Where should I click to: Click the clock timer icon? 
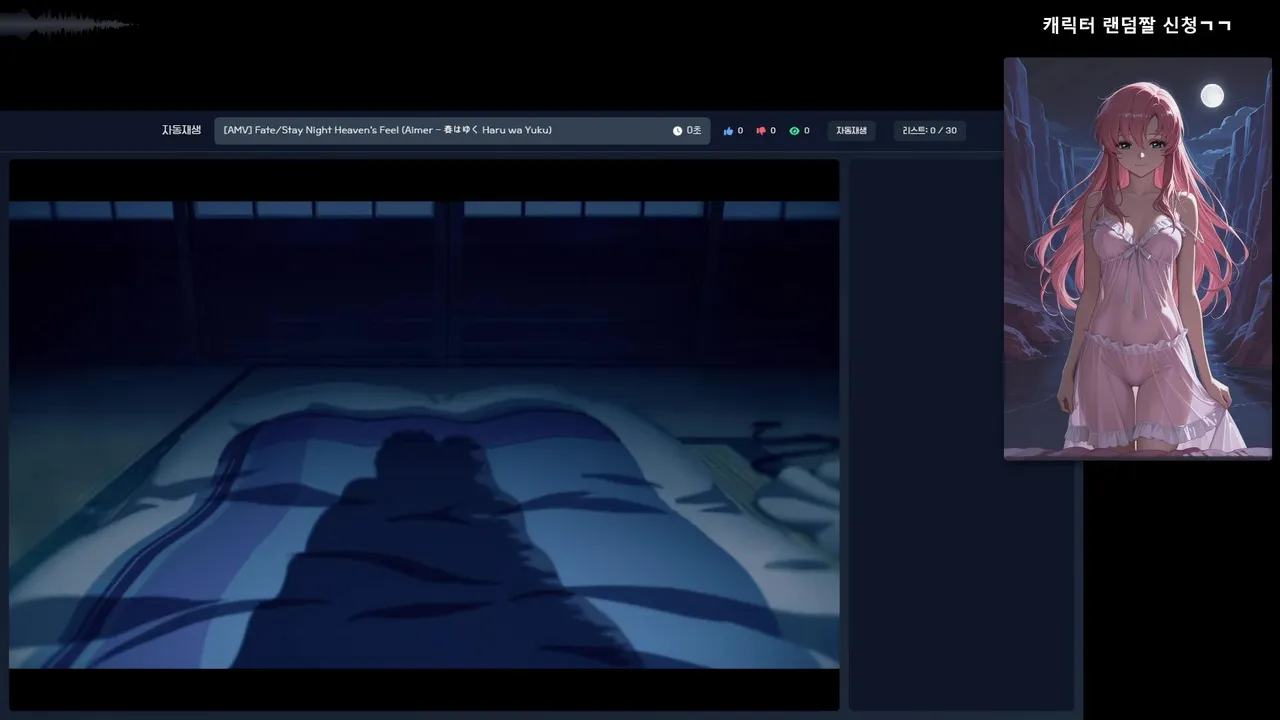(x=677, y=131)
